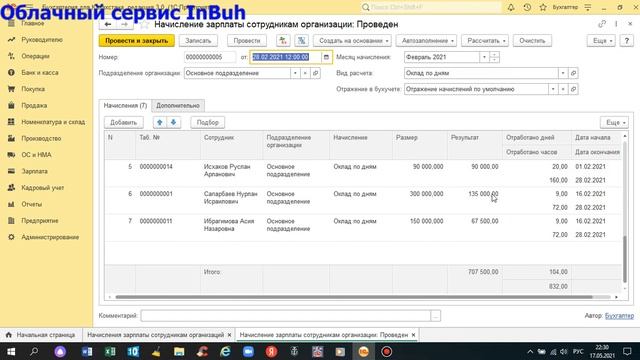640x360 pixels.
Task: Open Номенклатура и склад section
Action: click(53, 122)
